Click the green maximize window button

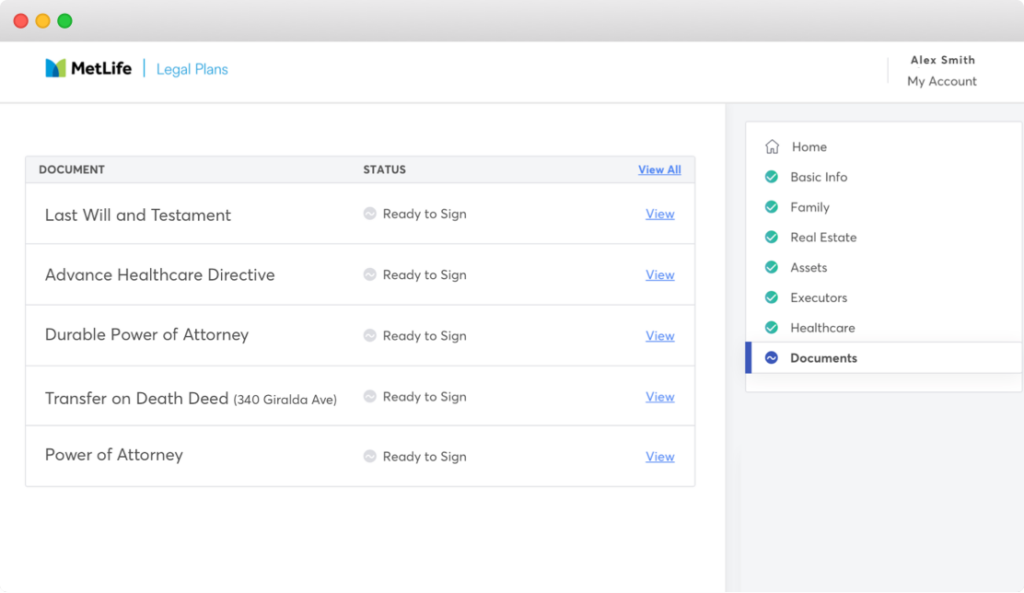65,21
